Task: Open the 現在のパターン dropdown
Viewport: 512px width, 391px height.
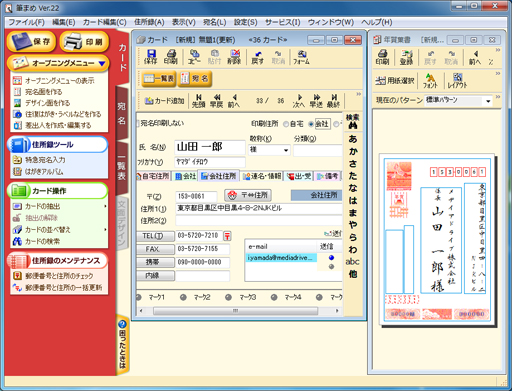Action: pos(488,101)
